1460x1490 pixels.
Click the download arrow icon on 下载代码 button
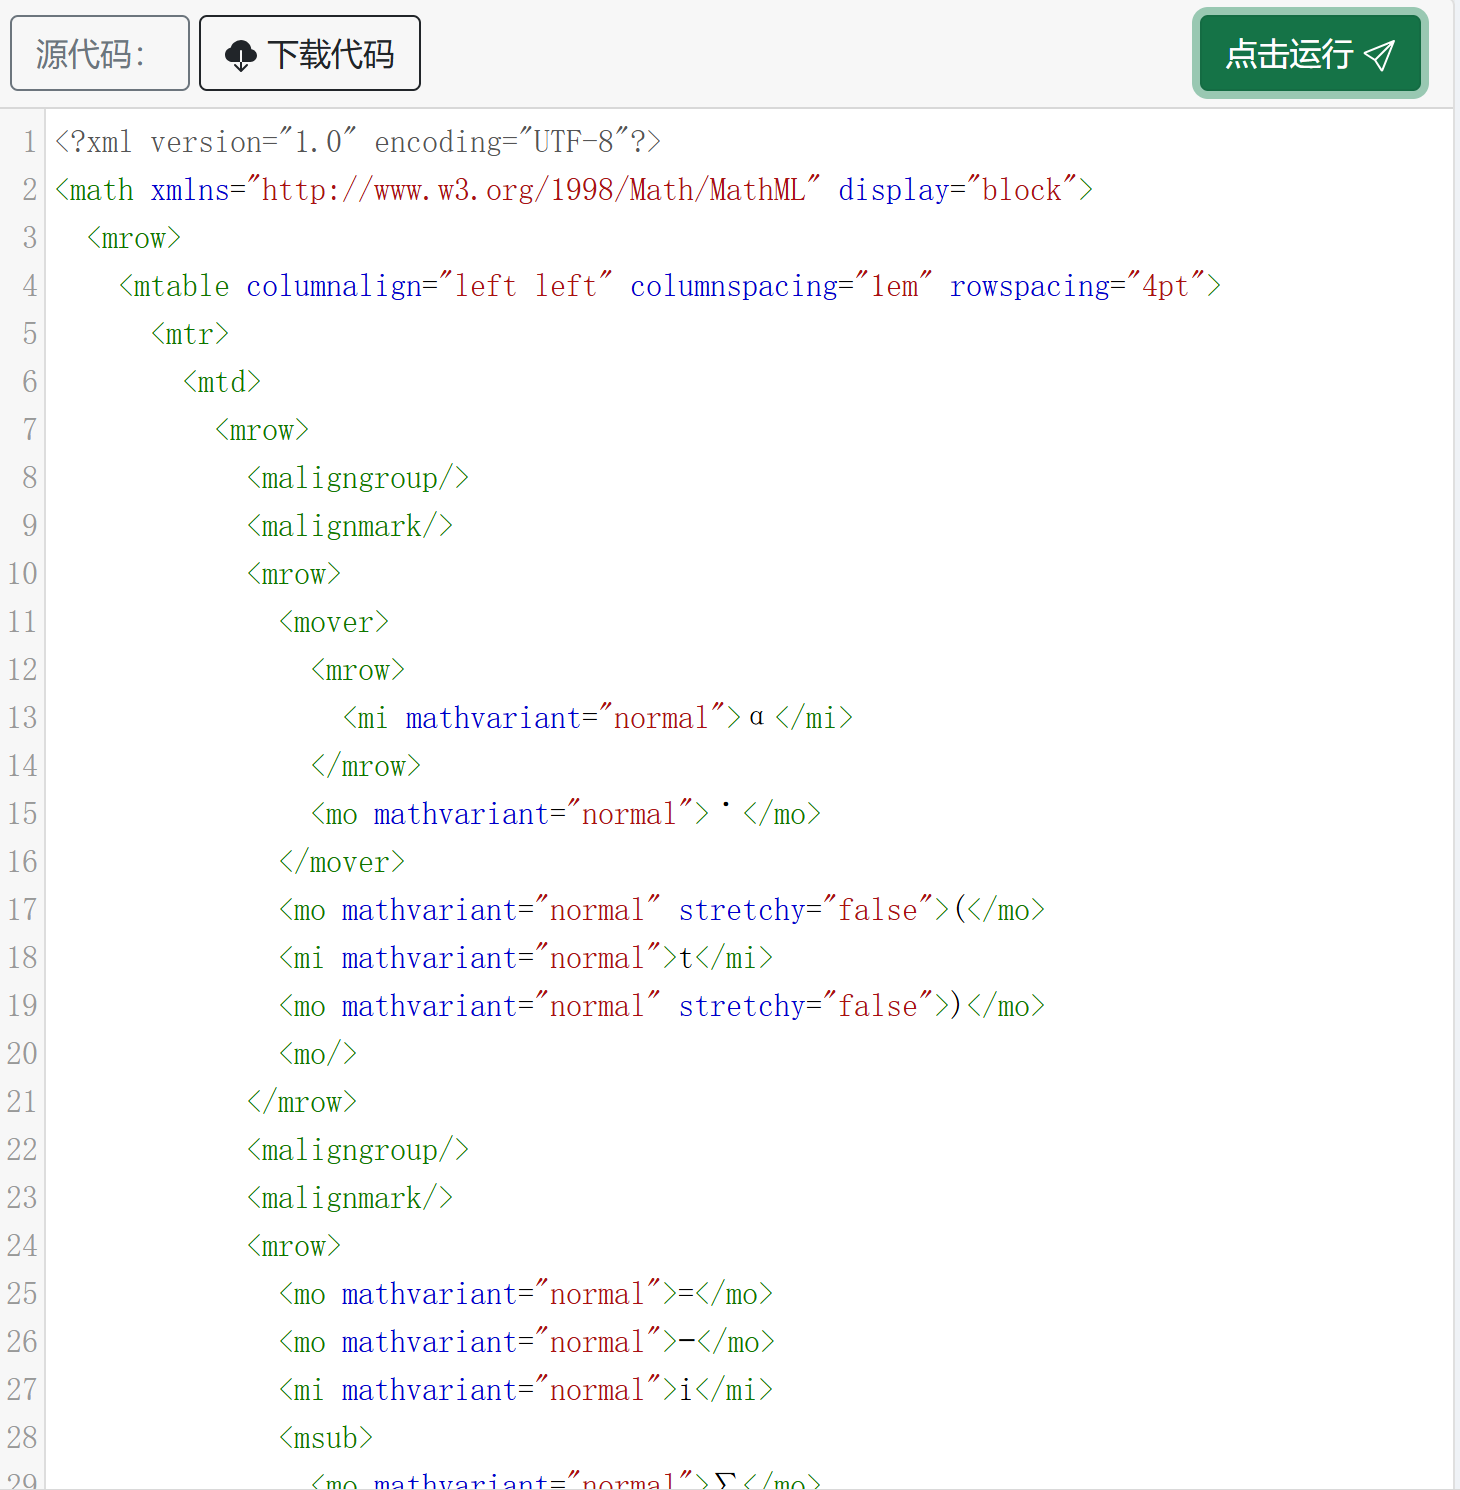pos(239,53)
